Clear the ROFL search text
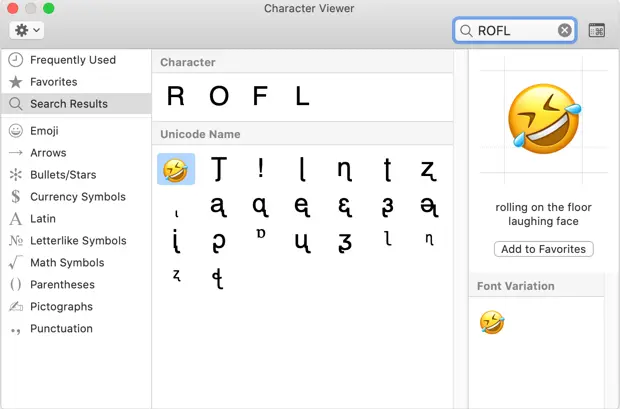The height and width of the screenshot is (409, 620). click(564, 31)
